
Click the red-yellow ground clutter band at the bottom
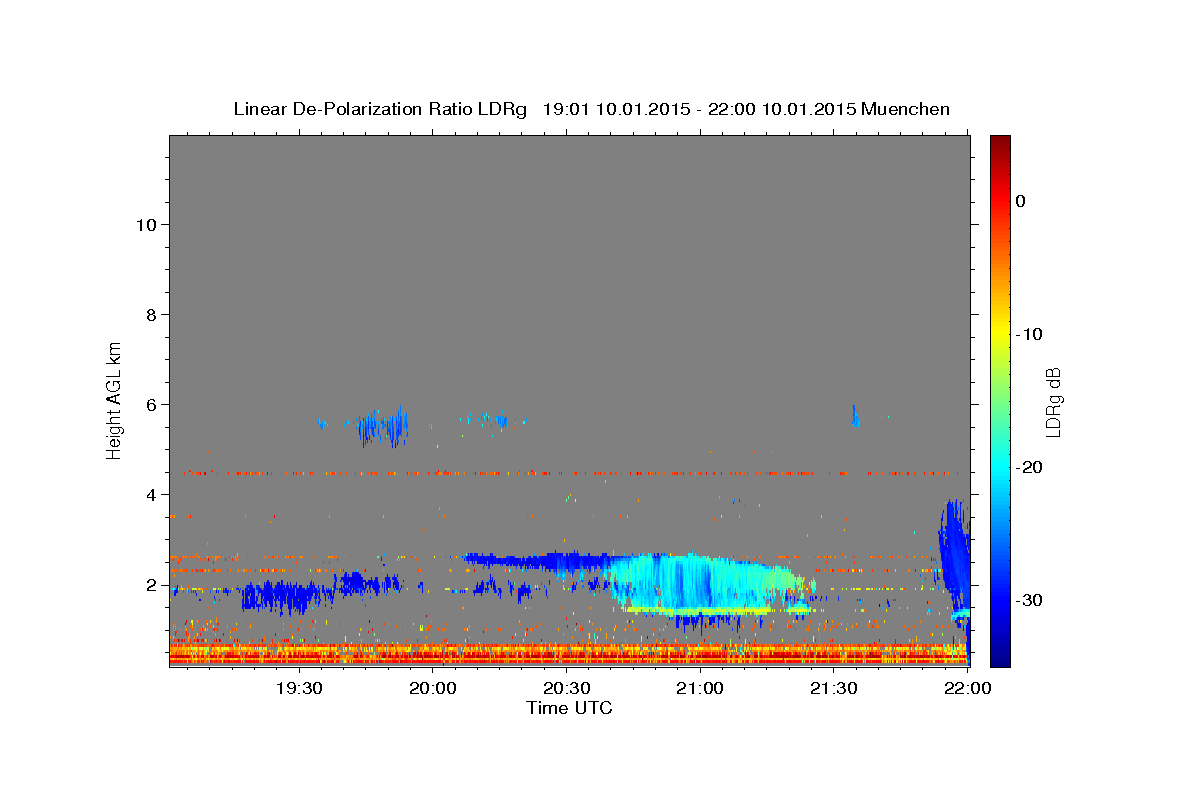(569, 653)
